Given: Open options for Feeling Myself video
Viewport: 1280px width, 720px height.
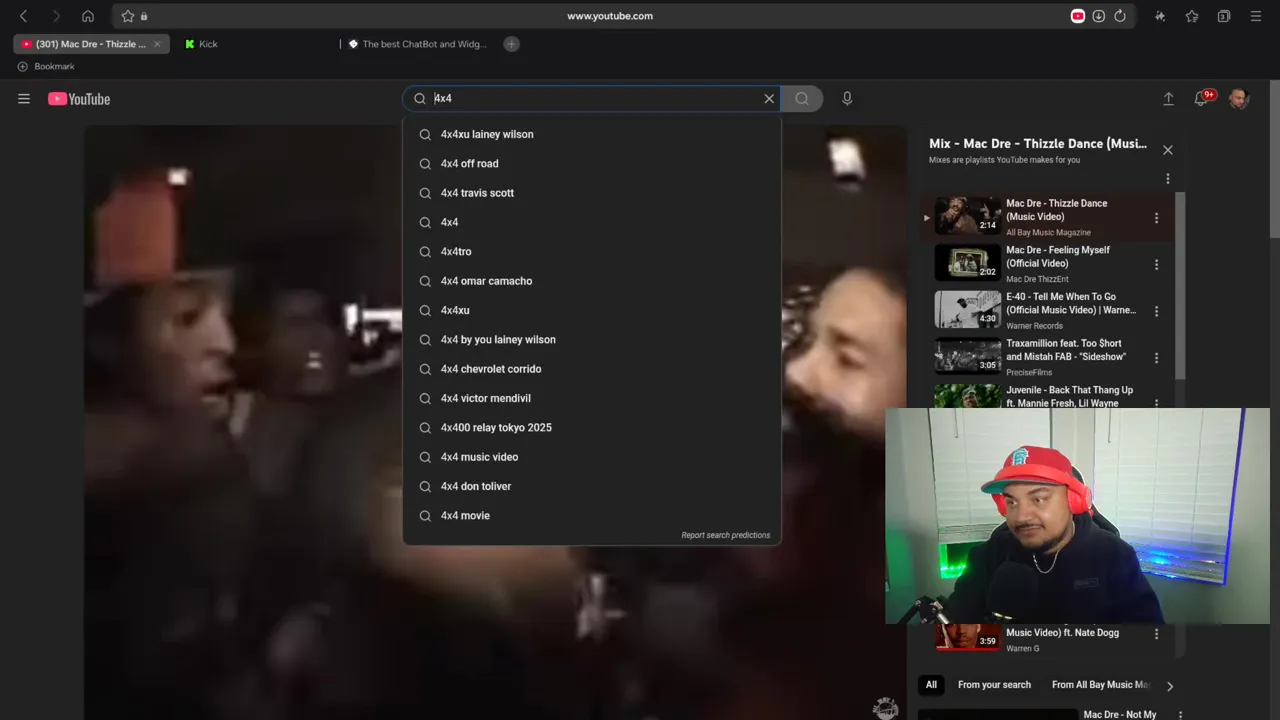Looking at the screenshot, I should pyautogui.click(x=1157, y=265).
